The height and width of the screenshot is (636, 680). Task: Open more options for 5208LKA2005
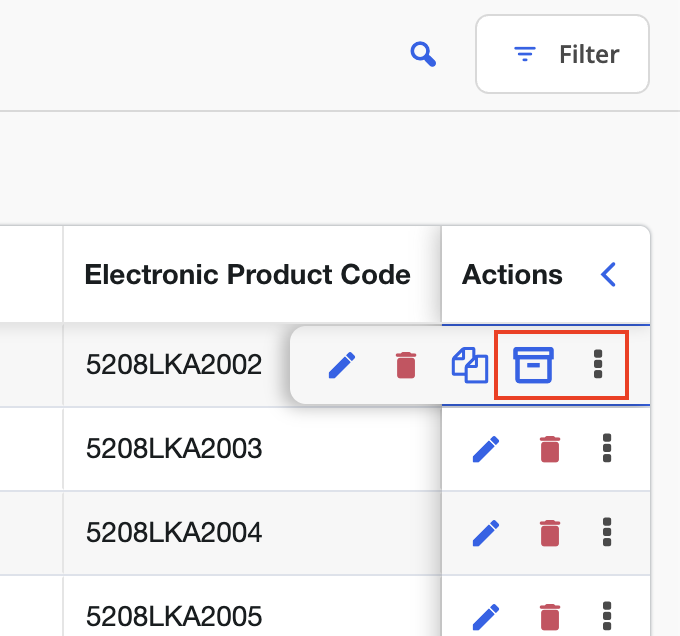tap(607, 616)
